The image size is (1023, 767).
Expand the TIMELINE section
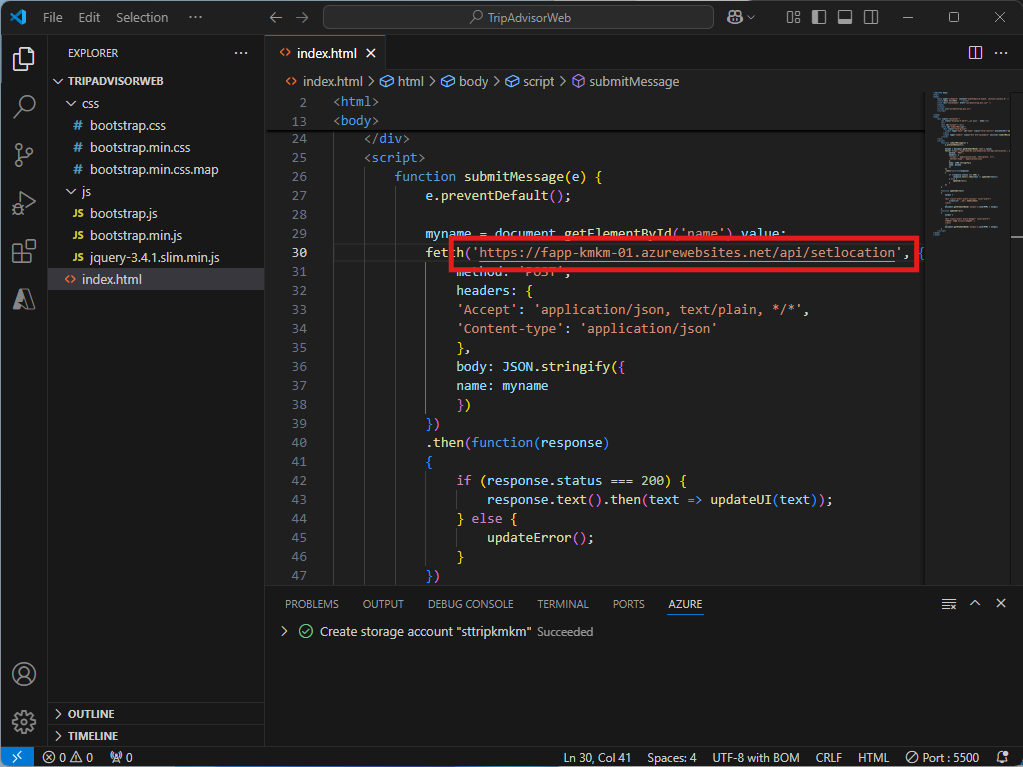[156, 736]
